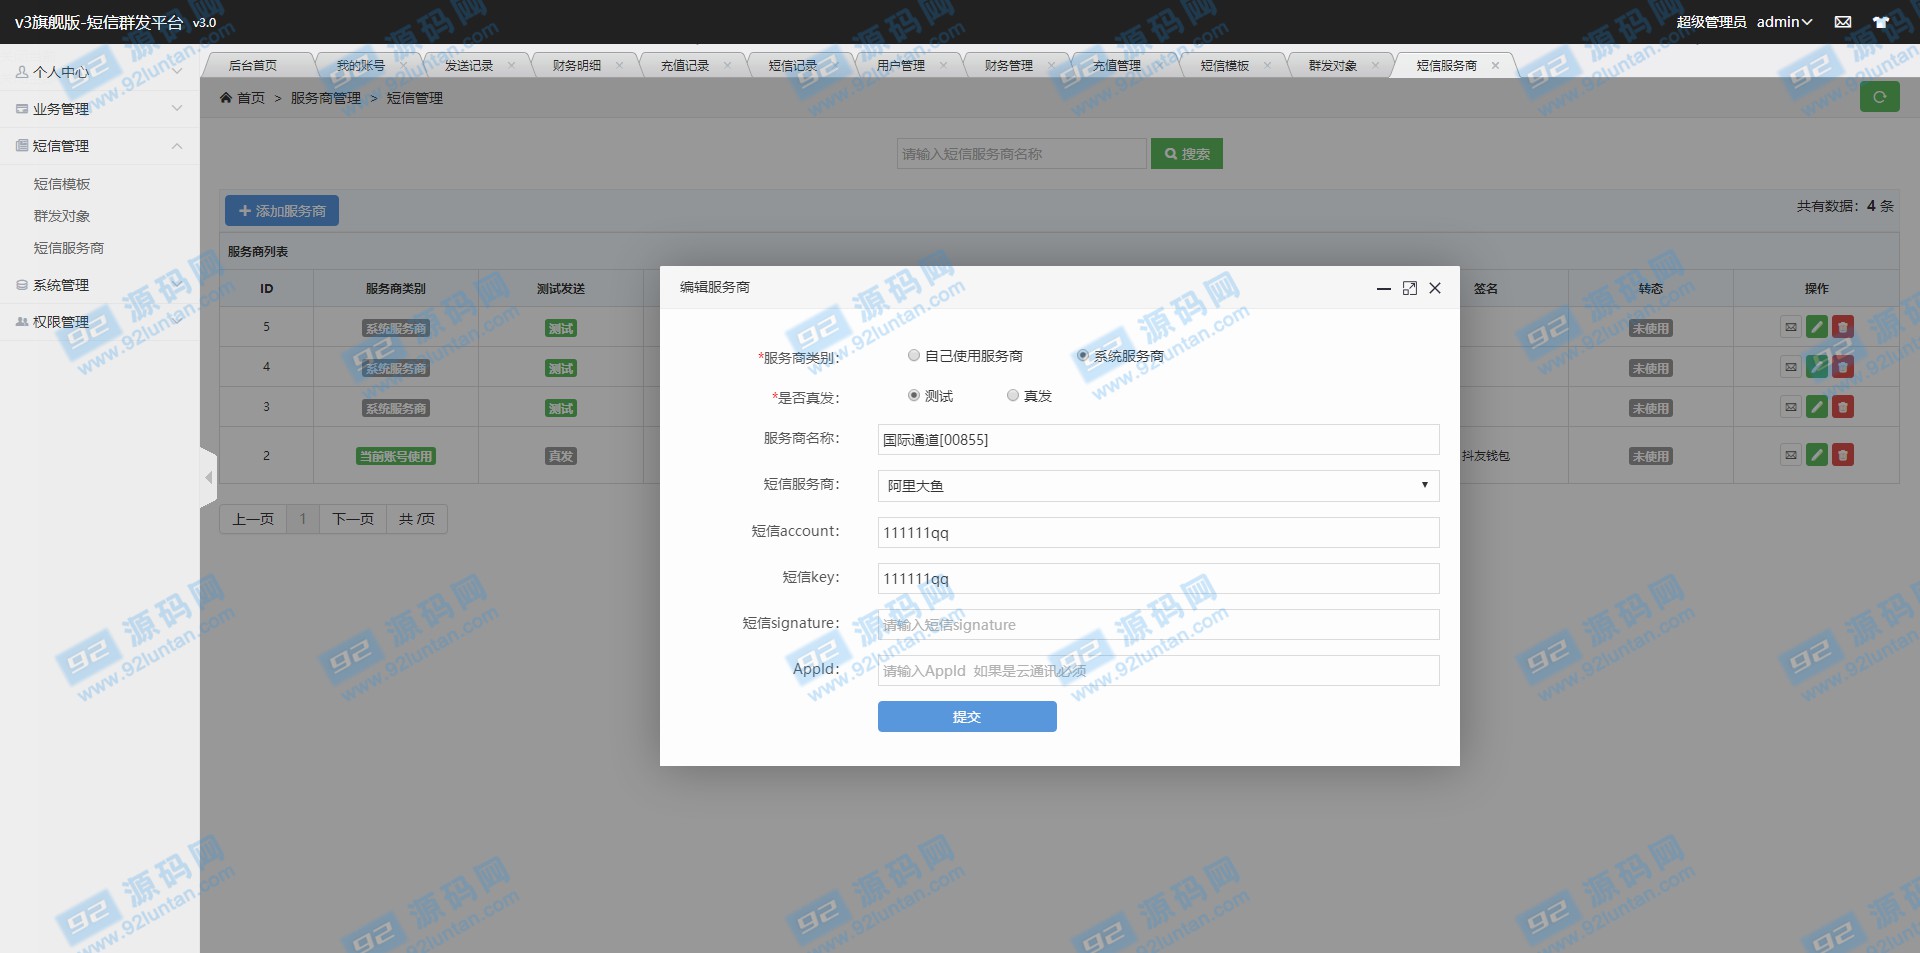
Task: Open the admin user dropdown
Action: (x=1784, y=22)
